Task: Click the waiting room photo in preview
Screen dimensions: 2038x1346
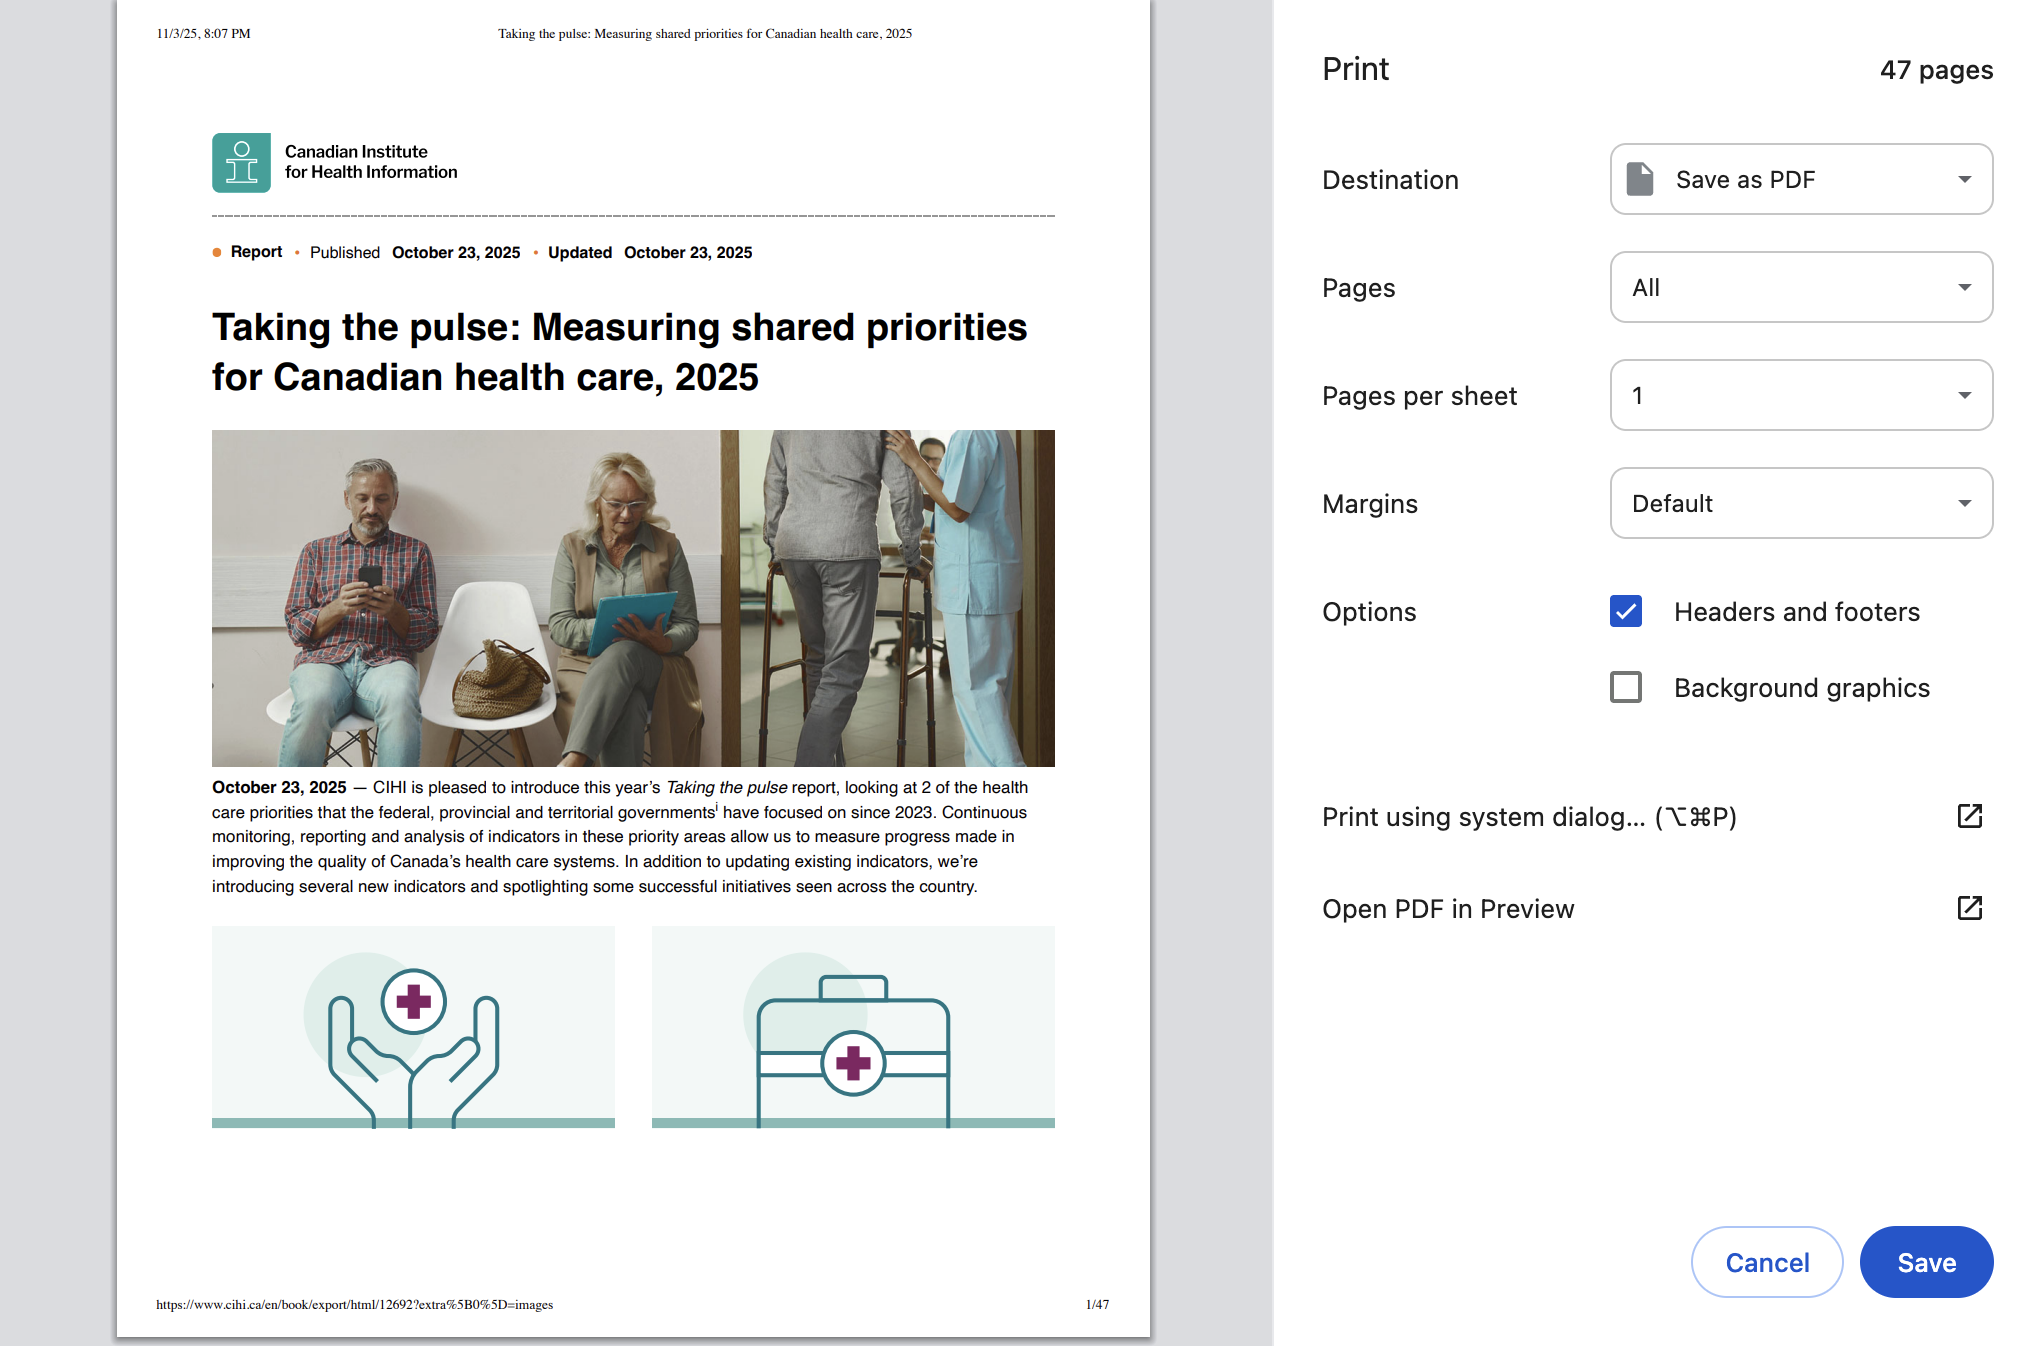Action: 633,598
